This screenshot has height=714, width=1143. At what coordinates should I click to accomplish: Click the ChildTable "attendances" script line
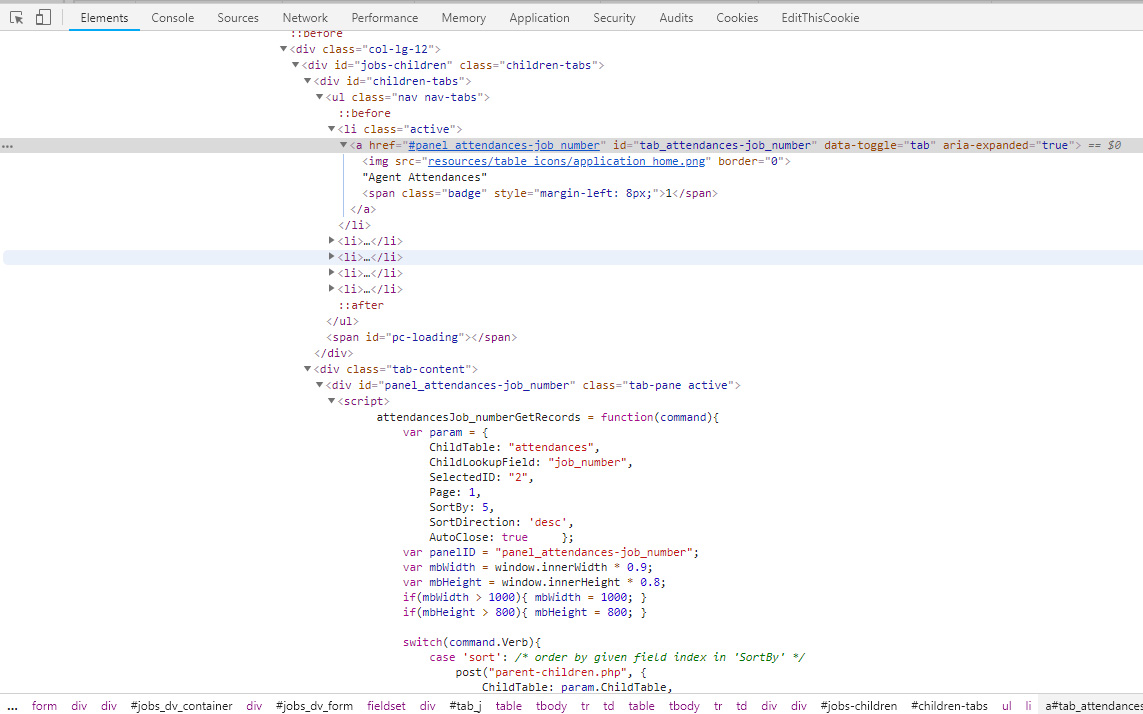coord(515,447)
